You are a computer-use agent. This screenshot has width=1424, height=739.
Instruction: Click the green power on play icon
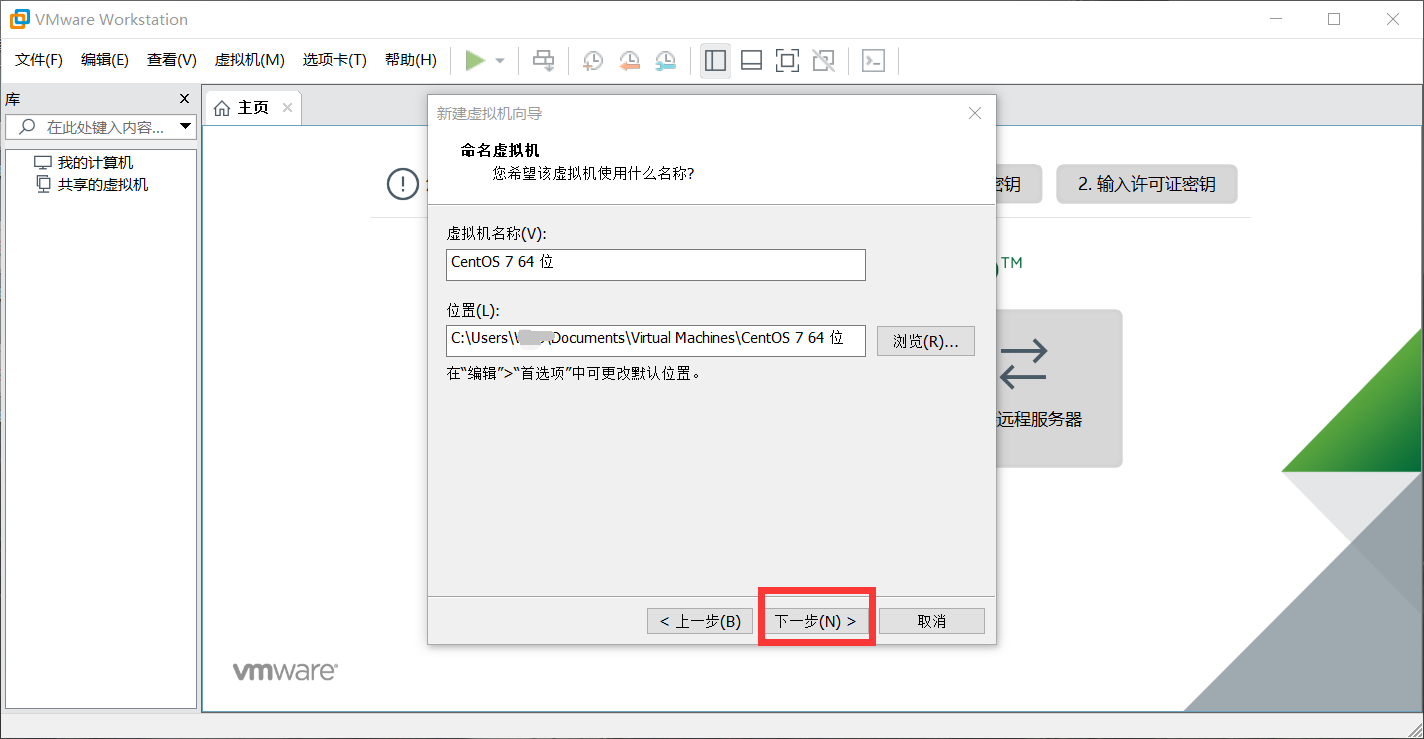[x=475, y=61]
